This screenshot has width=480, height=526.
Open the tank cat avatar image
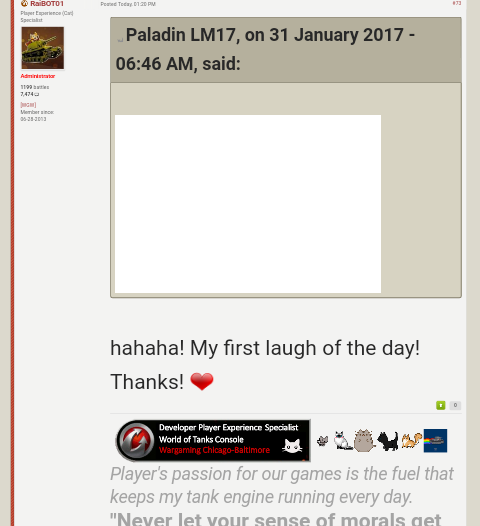click(43, 48)
